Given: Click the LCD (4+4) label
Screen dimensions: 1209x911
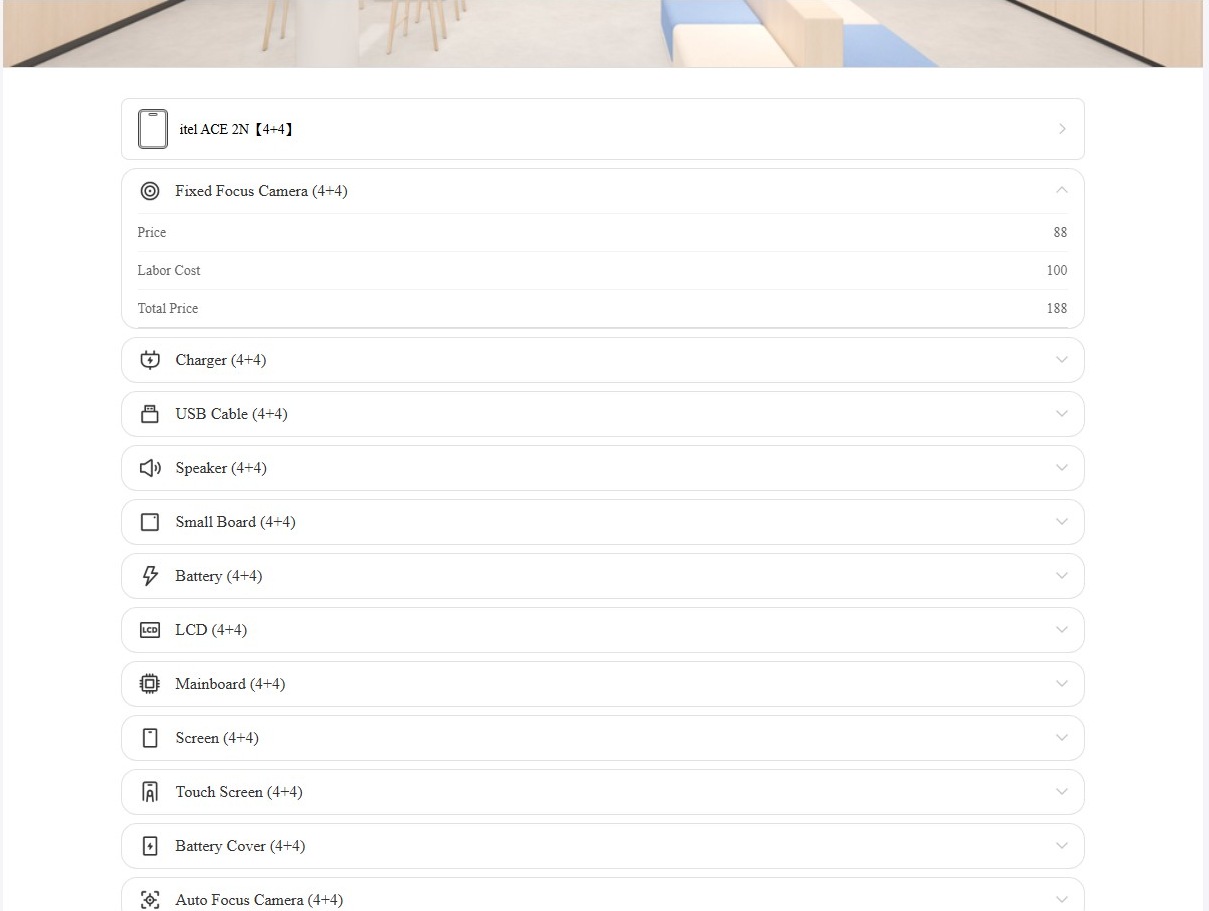Looking at the screenshot, I should click(211, 630).
